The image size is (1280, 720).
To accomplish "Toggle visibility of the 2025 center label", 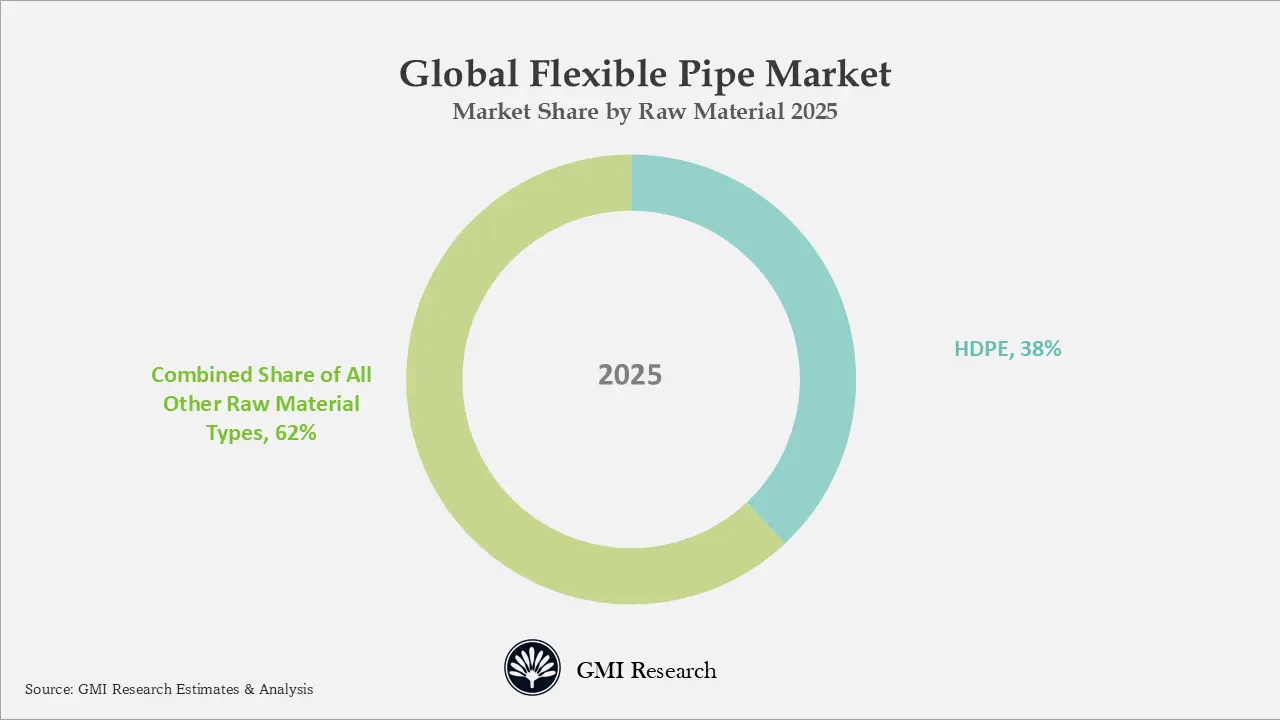I will point(631,375).
